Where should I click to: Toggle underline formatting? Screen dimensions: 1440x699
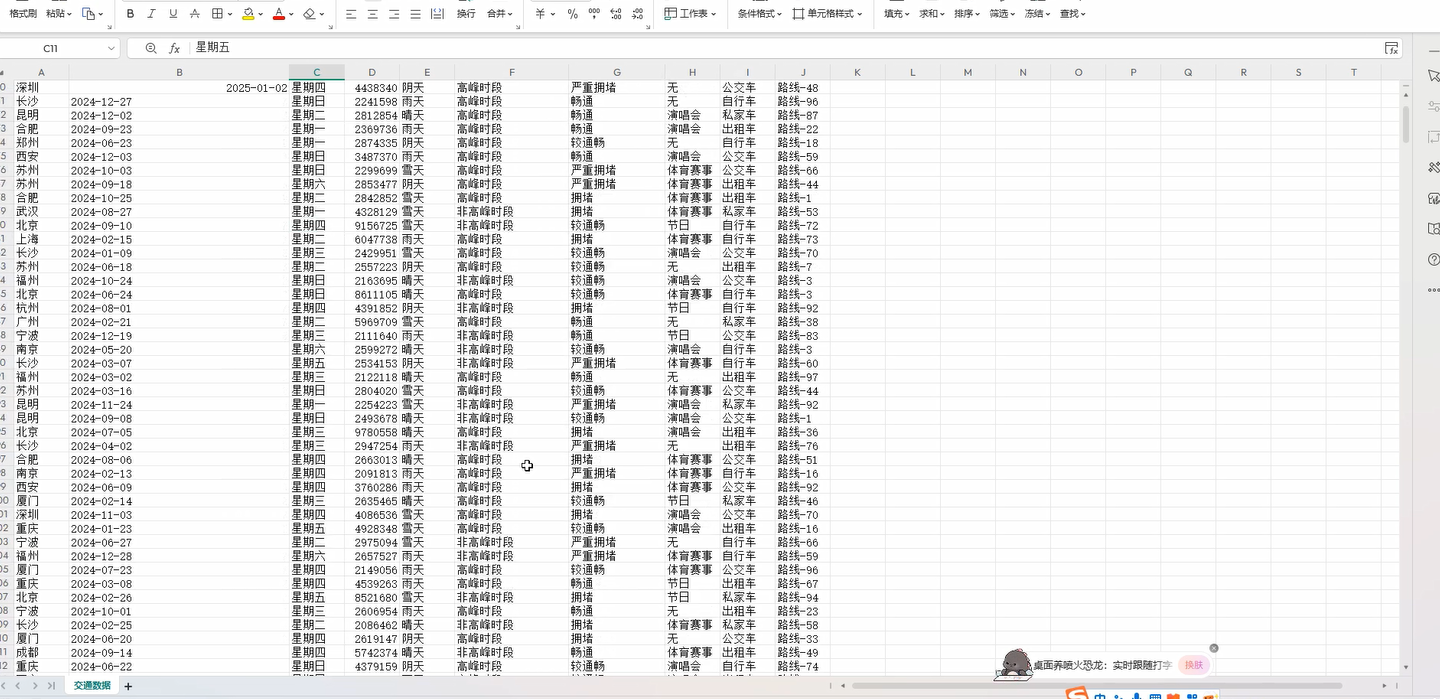(x=173, y=14)
